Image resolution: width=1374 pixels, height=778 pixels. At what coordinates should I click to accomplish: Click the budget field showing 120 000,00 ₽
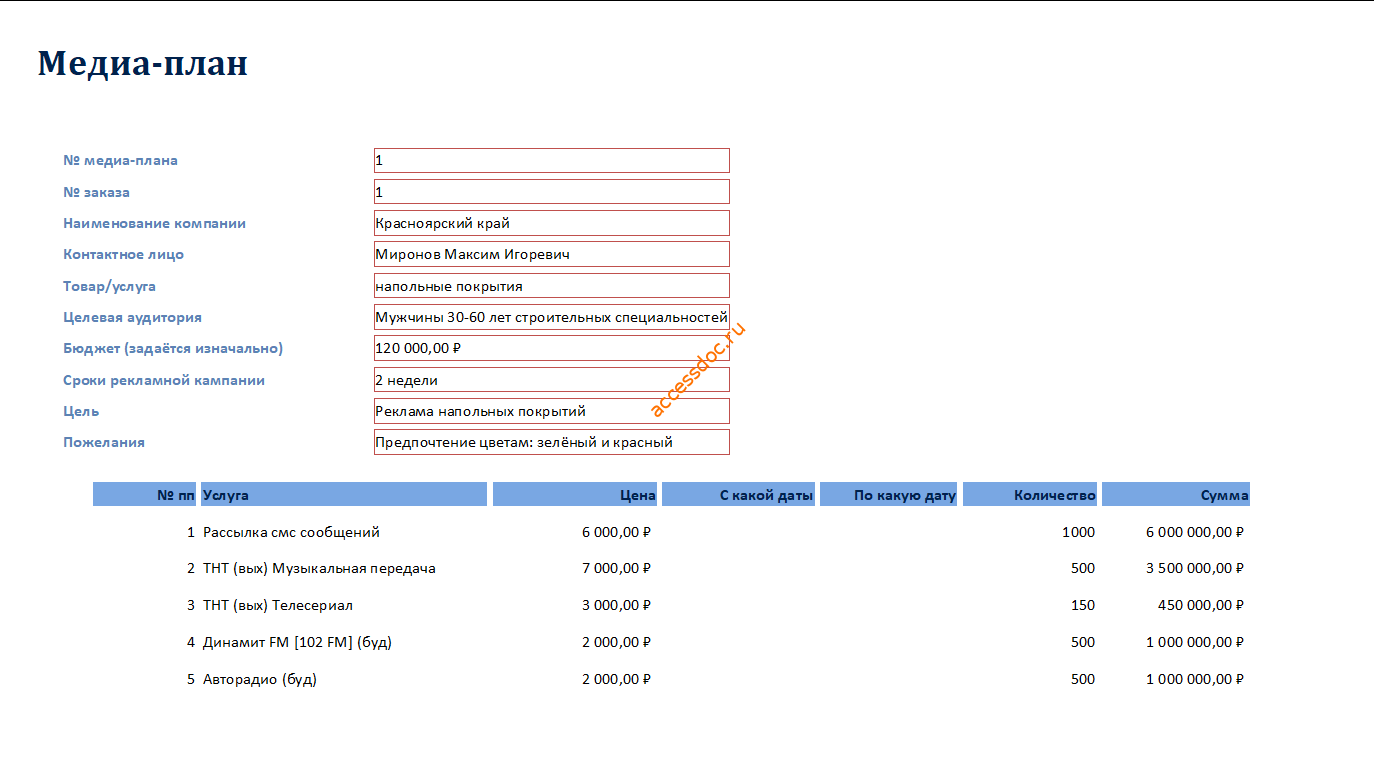552,348
